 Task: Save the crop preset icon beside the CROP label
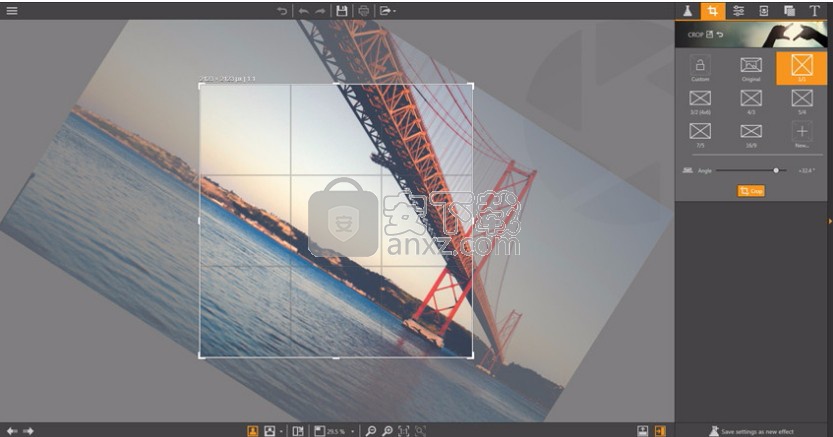coord(709,35)
